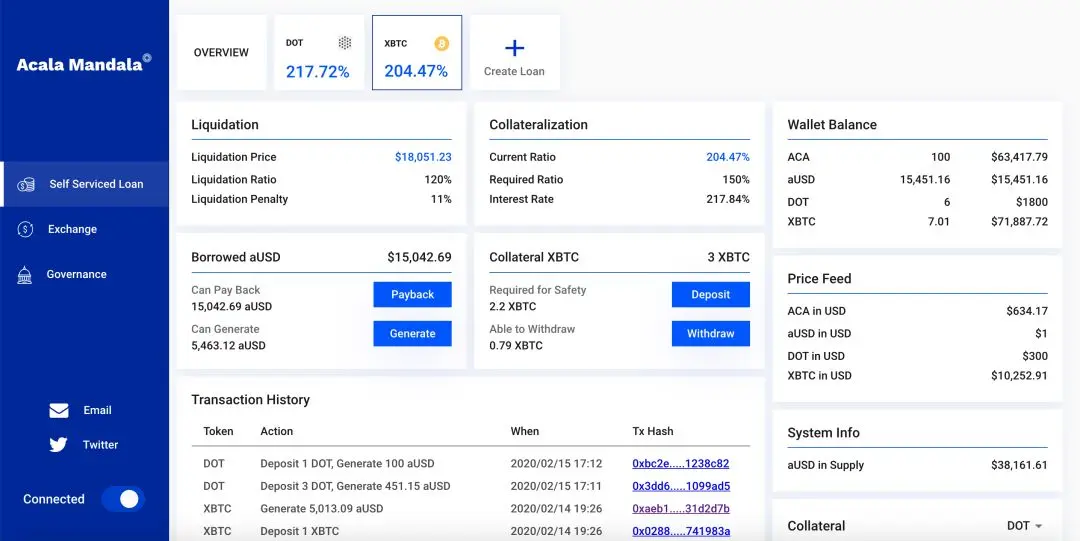
Task: Click the Current Ratio 204.47% value
Action: (x=728, y=157)
